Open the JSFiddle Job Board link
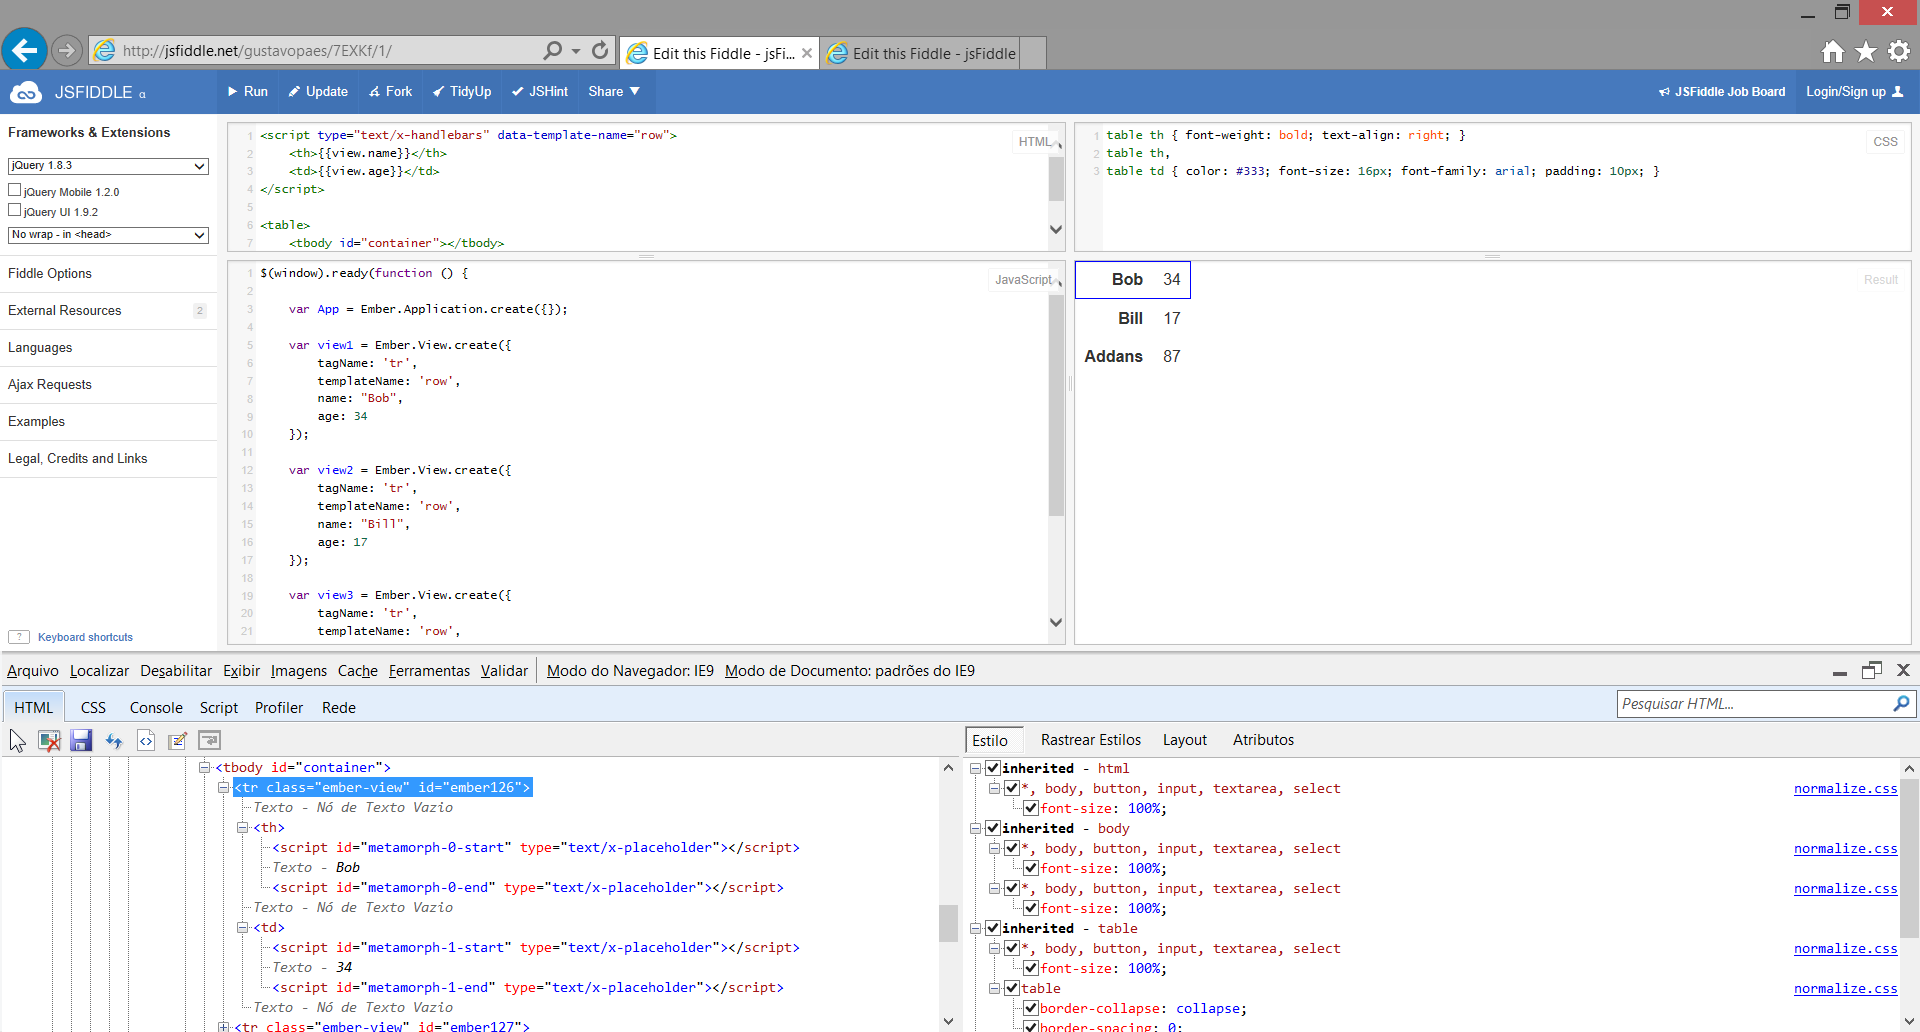This screenshot has width=1920, height=1032. point(1722,92)
